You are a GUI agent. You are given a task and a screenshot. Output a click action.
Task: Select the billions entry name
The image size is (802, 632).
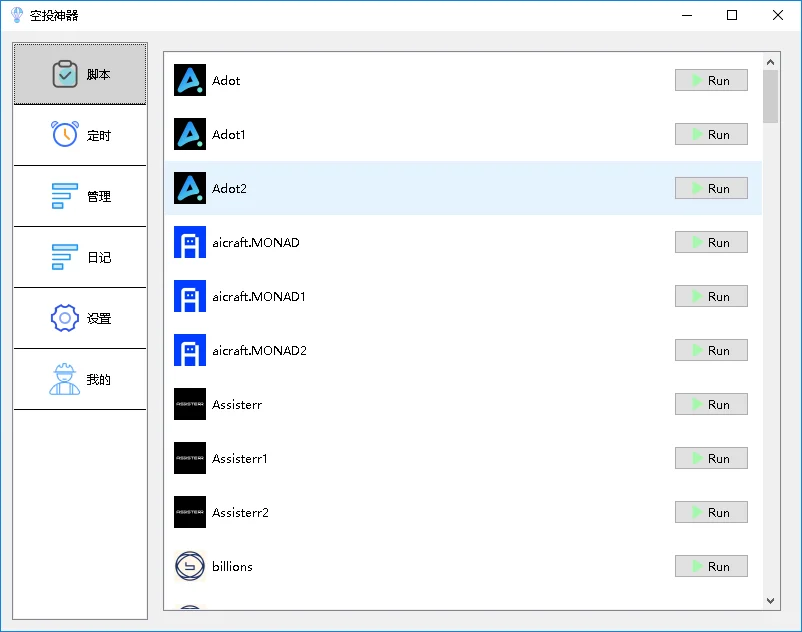click(x=232, y=566)
